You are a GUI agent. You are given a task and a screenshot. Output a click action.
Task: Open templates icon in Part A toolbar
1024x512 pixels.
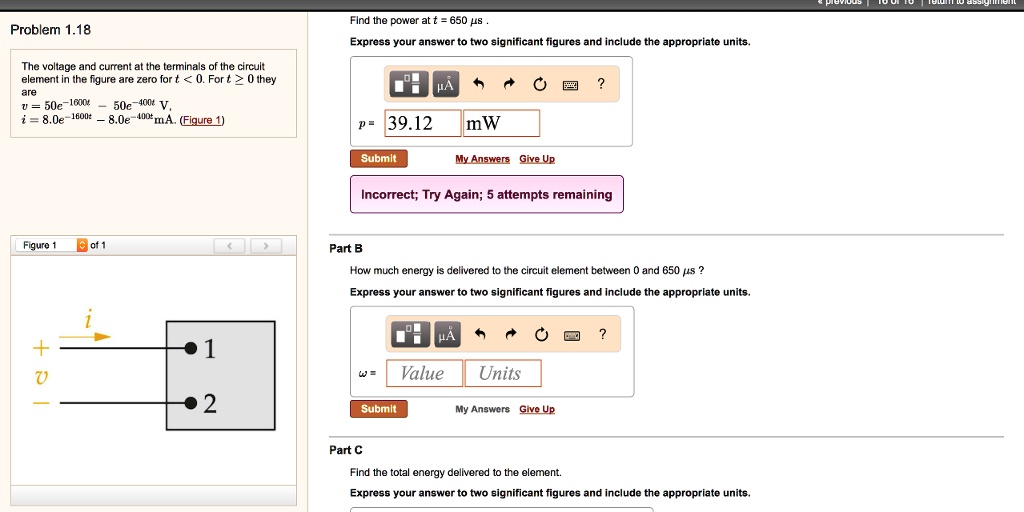(409, 84)
